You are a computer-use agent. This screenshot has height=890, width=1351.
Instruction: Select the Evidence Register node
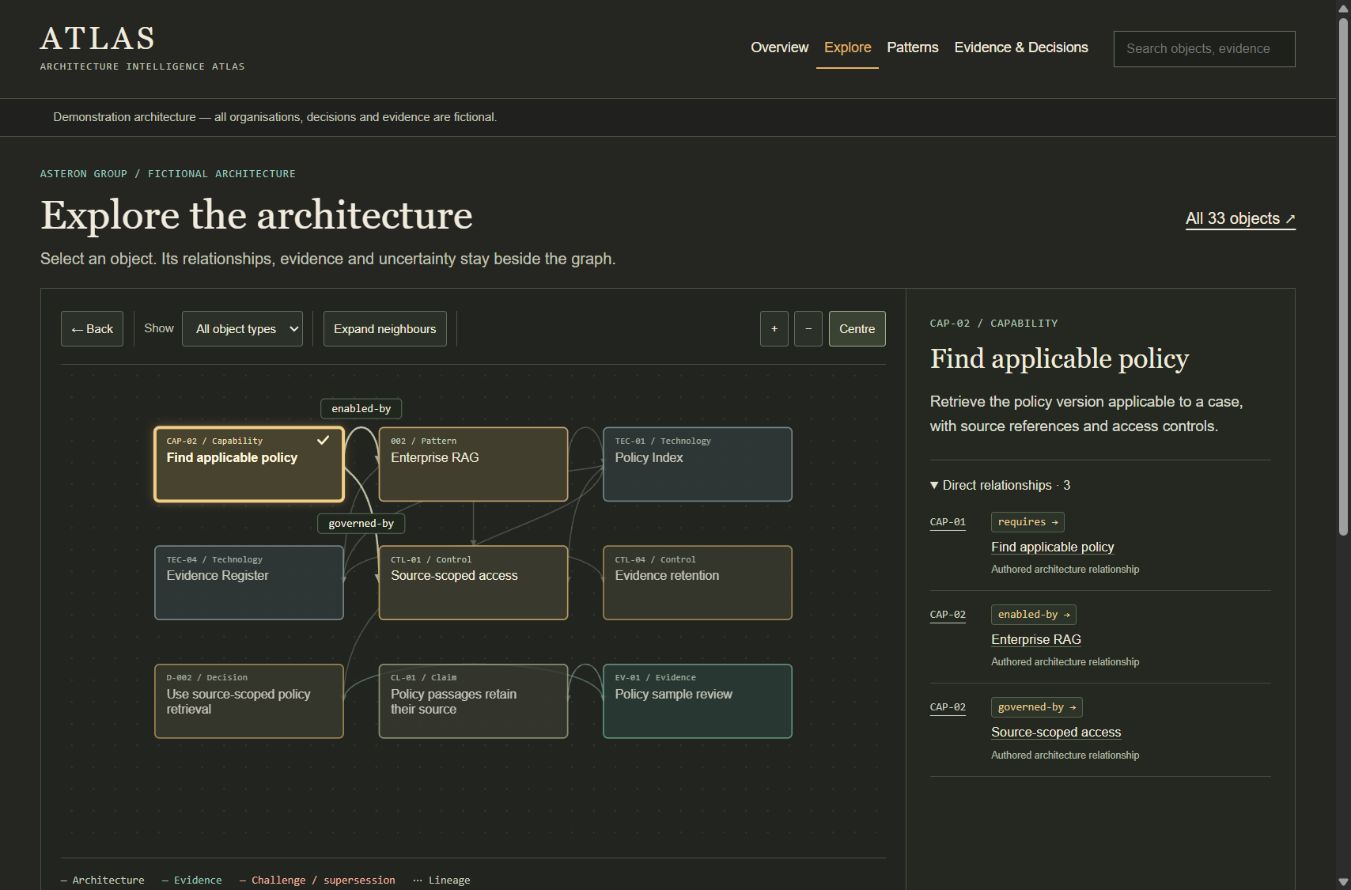click(249, 582)
